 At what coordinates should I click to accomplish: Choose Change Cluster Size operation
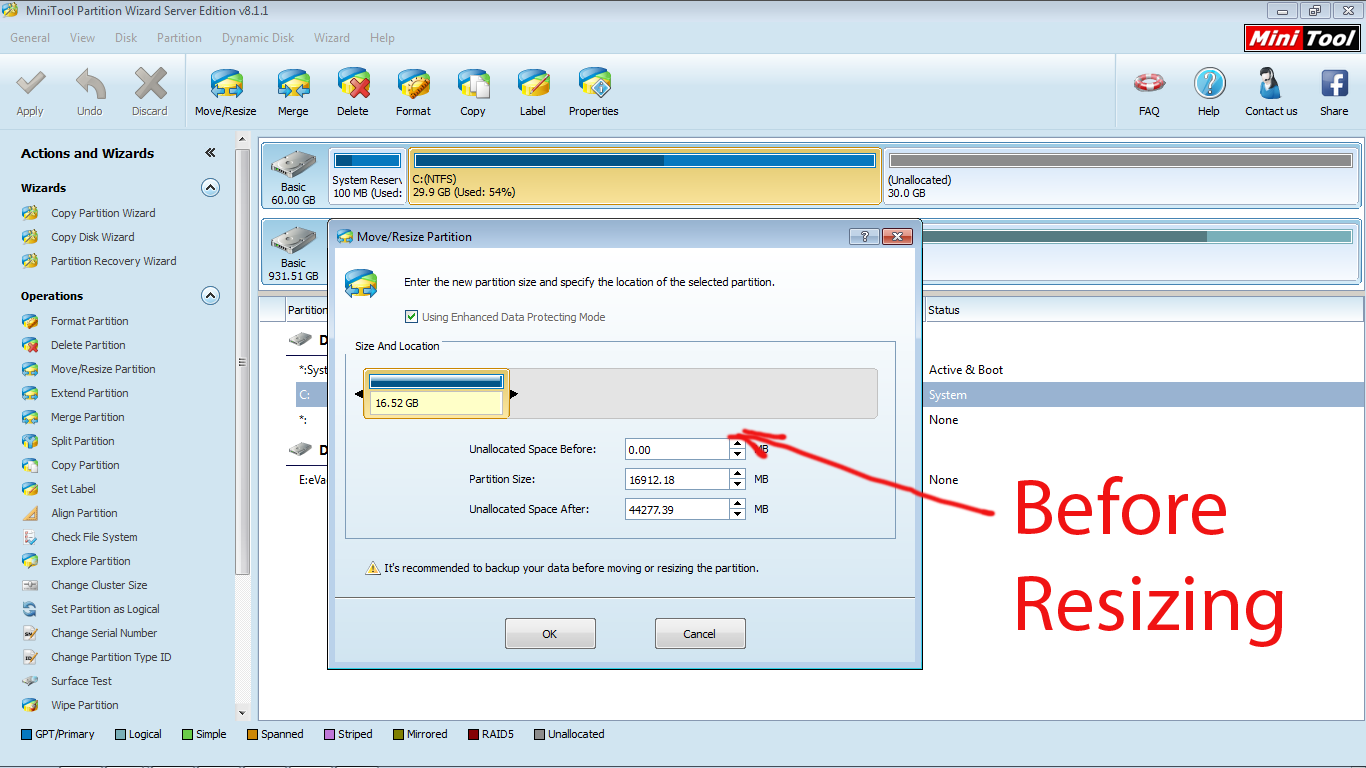(99, 585)
